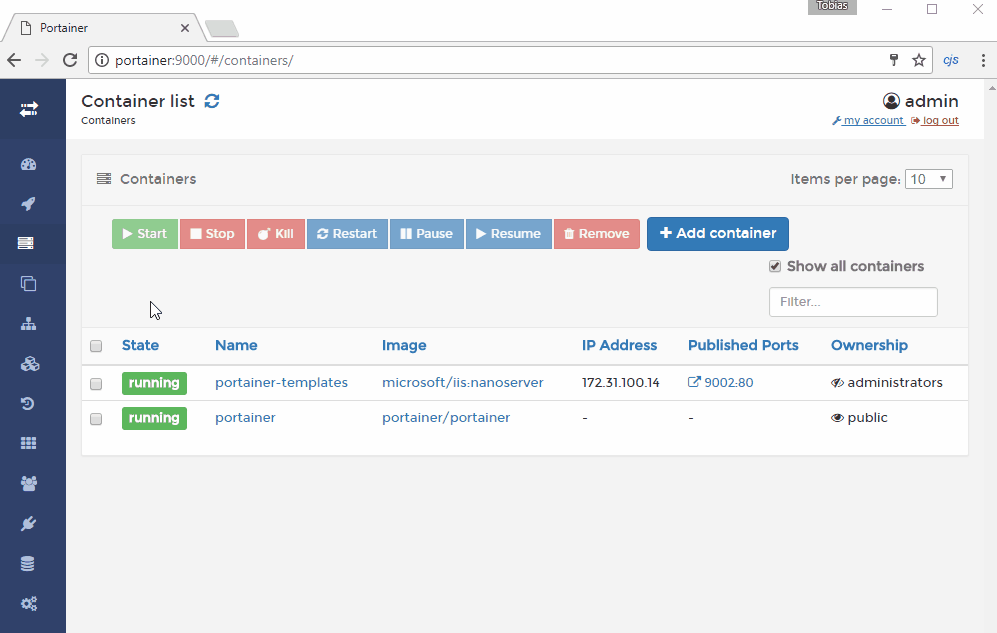Click the Add container button
Viewport: 997px width, 633px height.
click(717, 233)
